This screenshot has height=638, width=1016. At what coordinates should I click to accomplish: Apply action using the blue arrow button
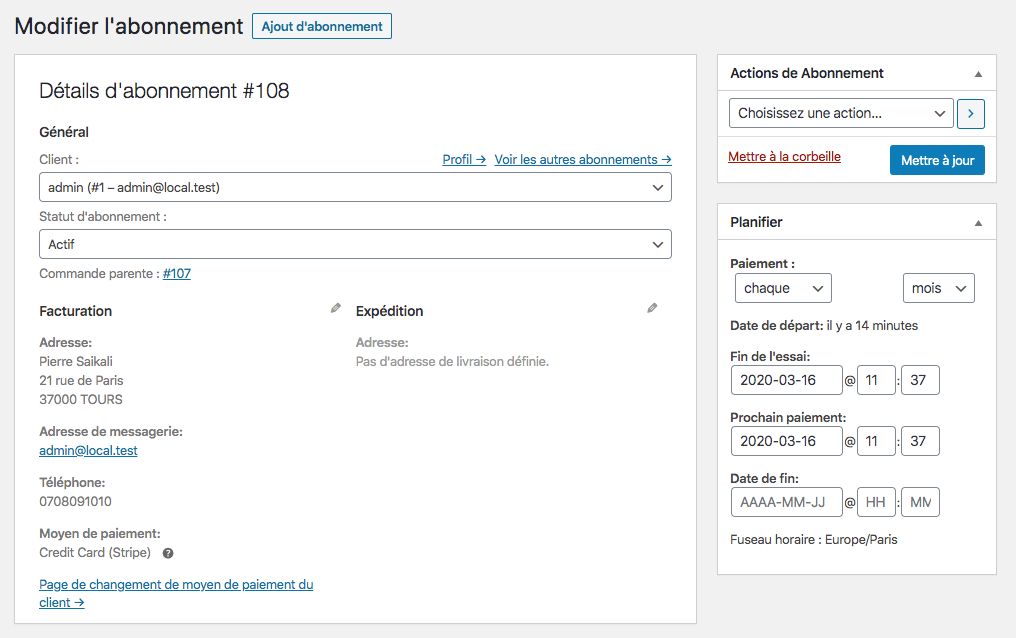(970, 113)
